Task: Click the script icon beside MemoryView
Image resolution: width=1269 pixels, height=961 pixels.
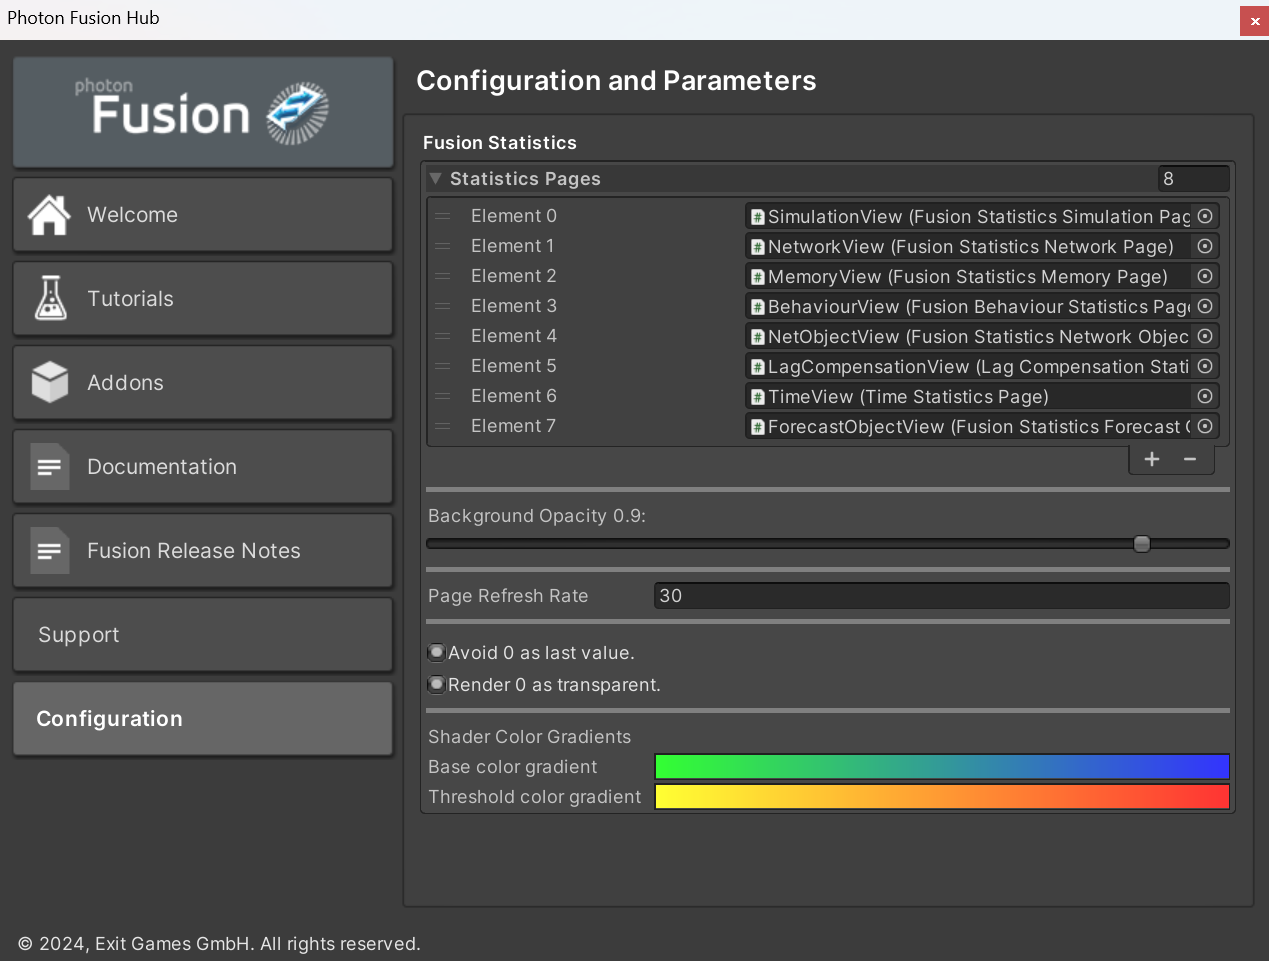Action: tap(757, 276)
